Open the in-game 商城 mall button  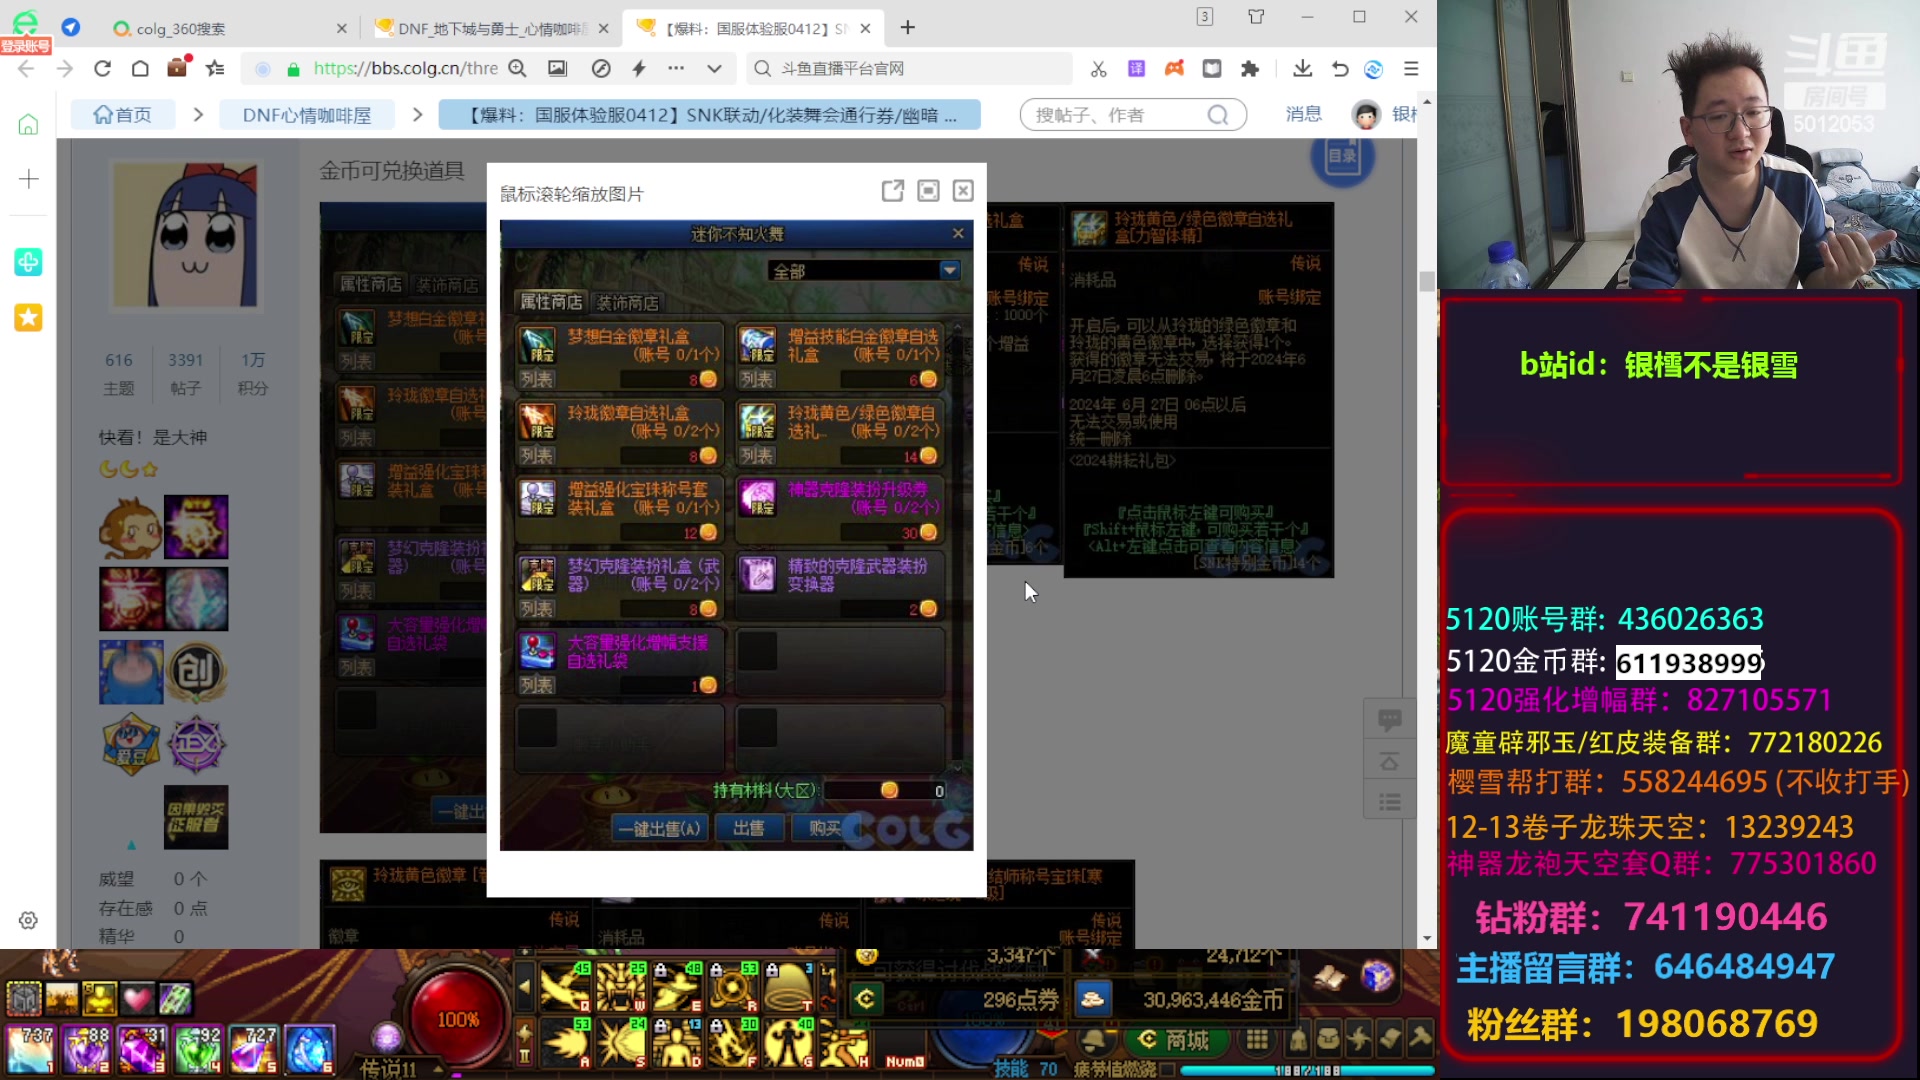[x=1174, y=1040]
